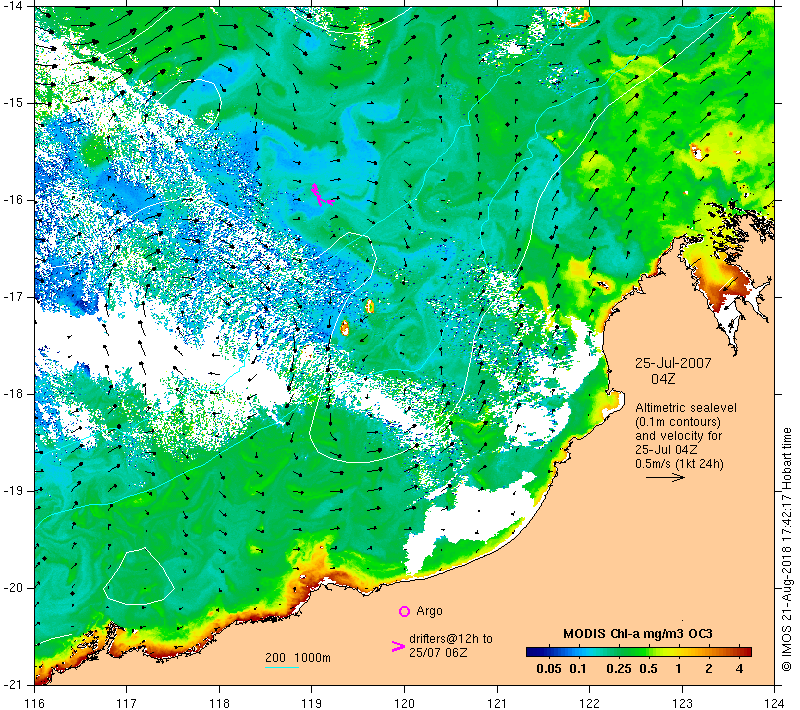Click the magenta drifters arrowhead legend symbol

coord(398,646)
